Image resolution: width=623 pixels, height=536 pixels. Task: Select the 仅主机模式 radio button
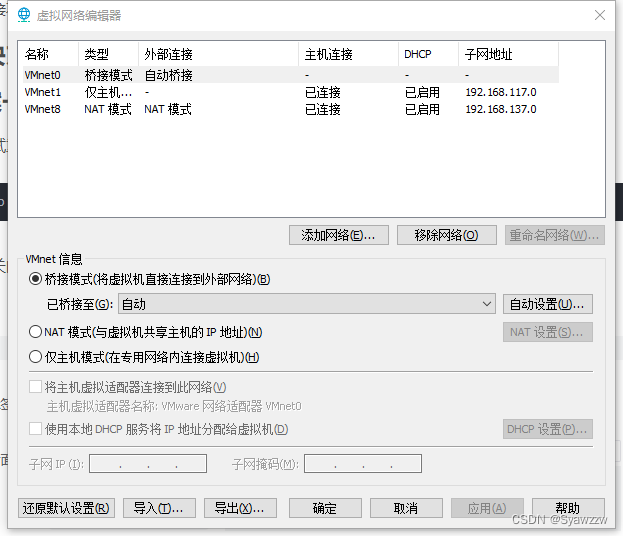click(35, 357)
